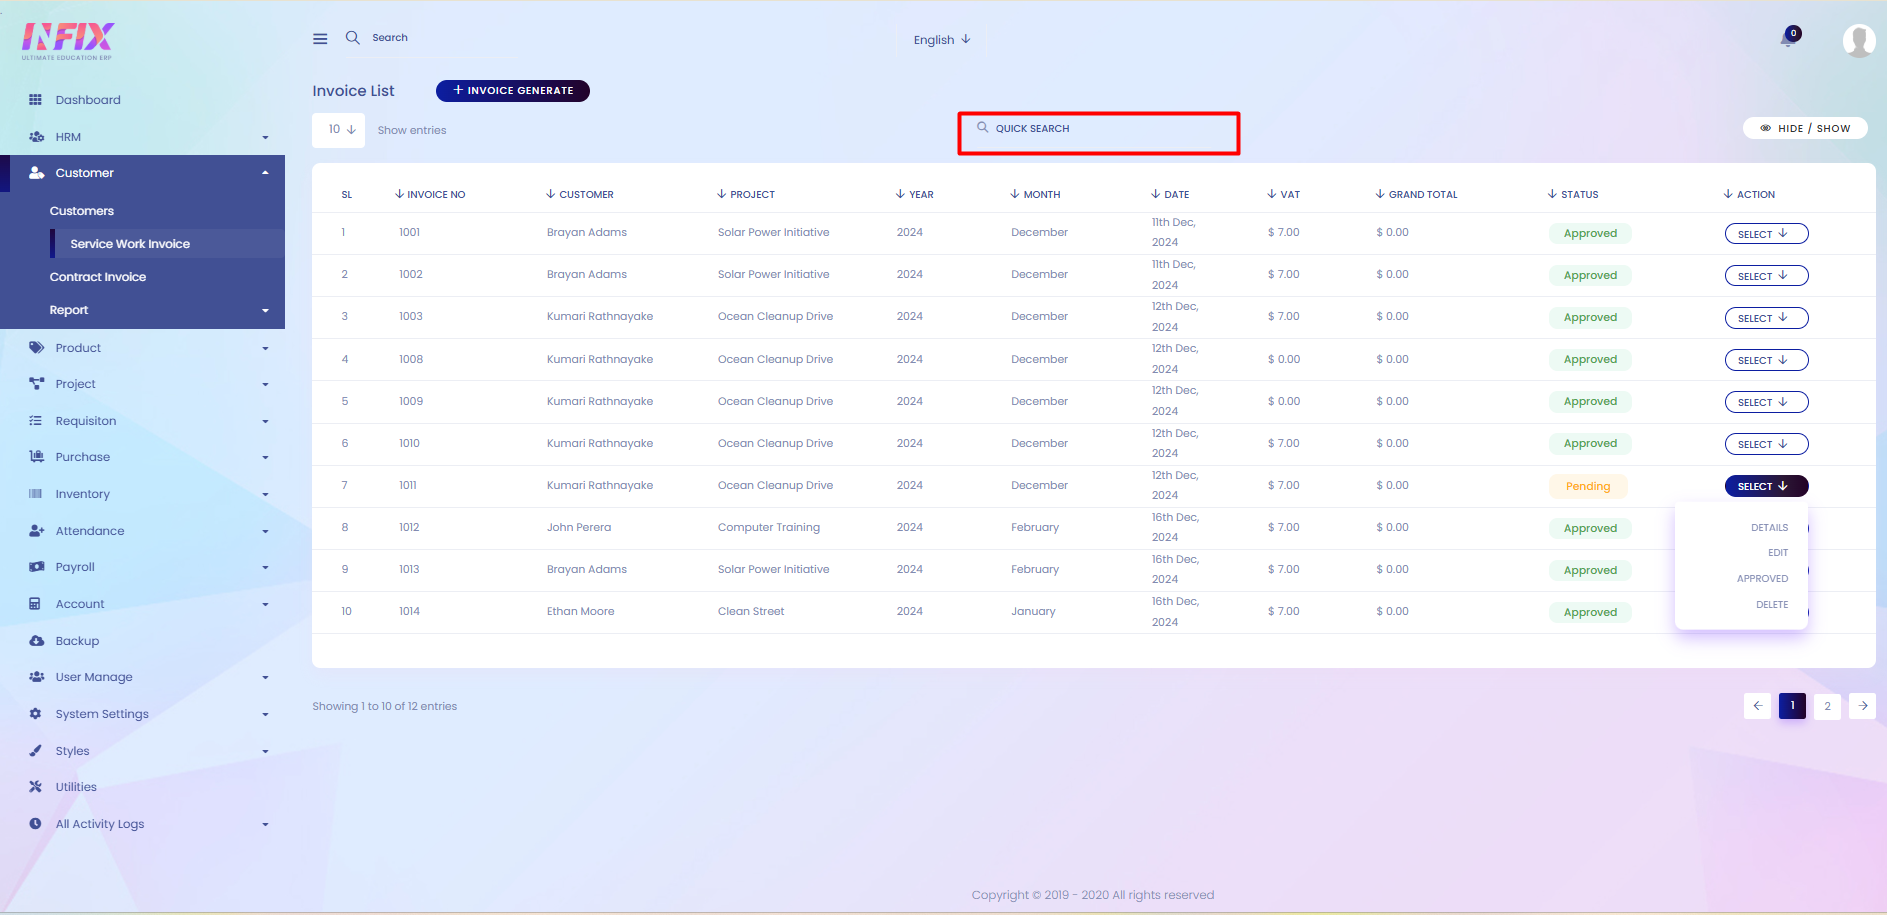Image resolution: width=1887 pixels, height=915 pixels.
Task: Click the Utilities tools icon
Action: (x=35, y=787)
